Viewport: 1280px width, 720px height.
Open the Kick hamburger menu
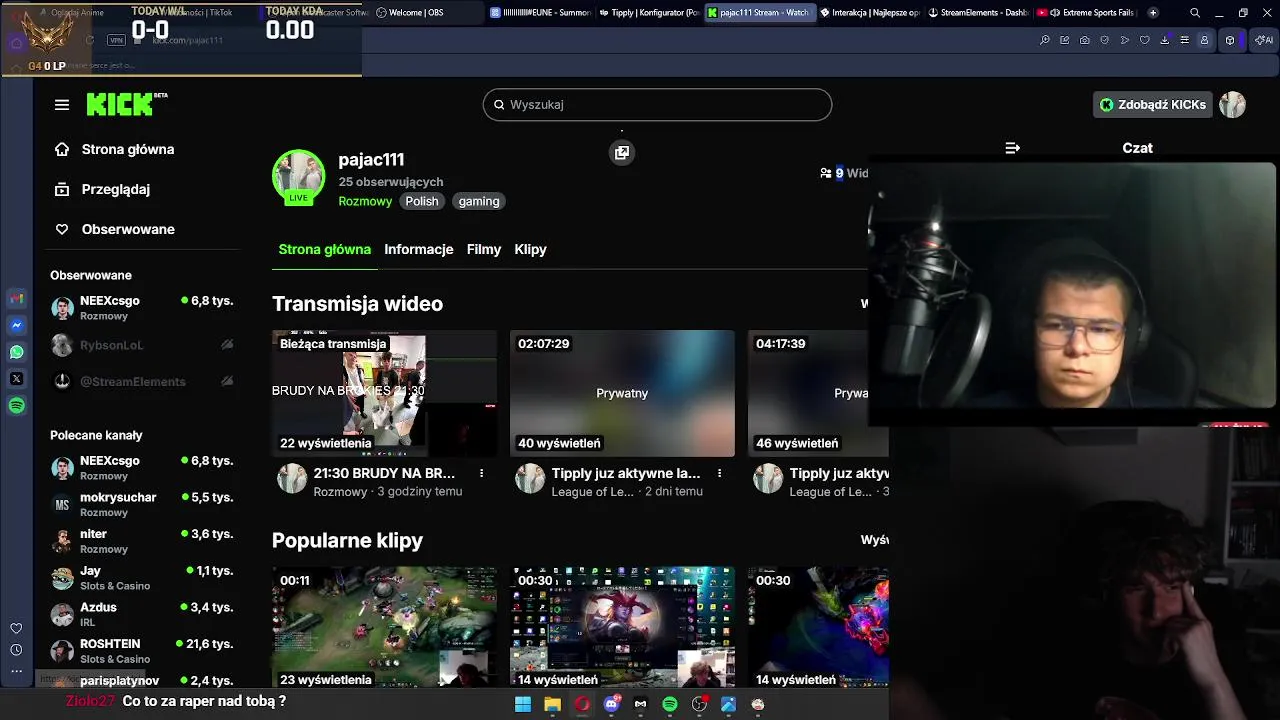click(62, 105)
